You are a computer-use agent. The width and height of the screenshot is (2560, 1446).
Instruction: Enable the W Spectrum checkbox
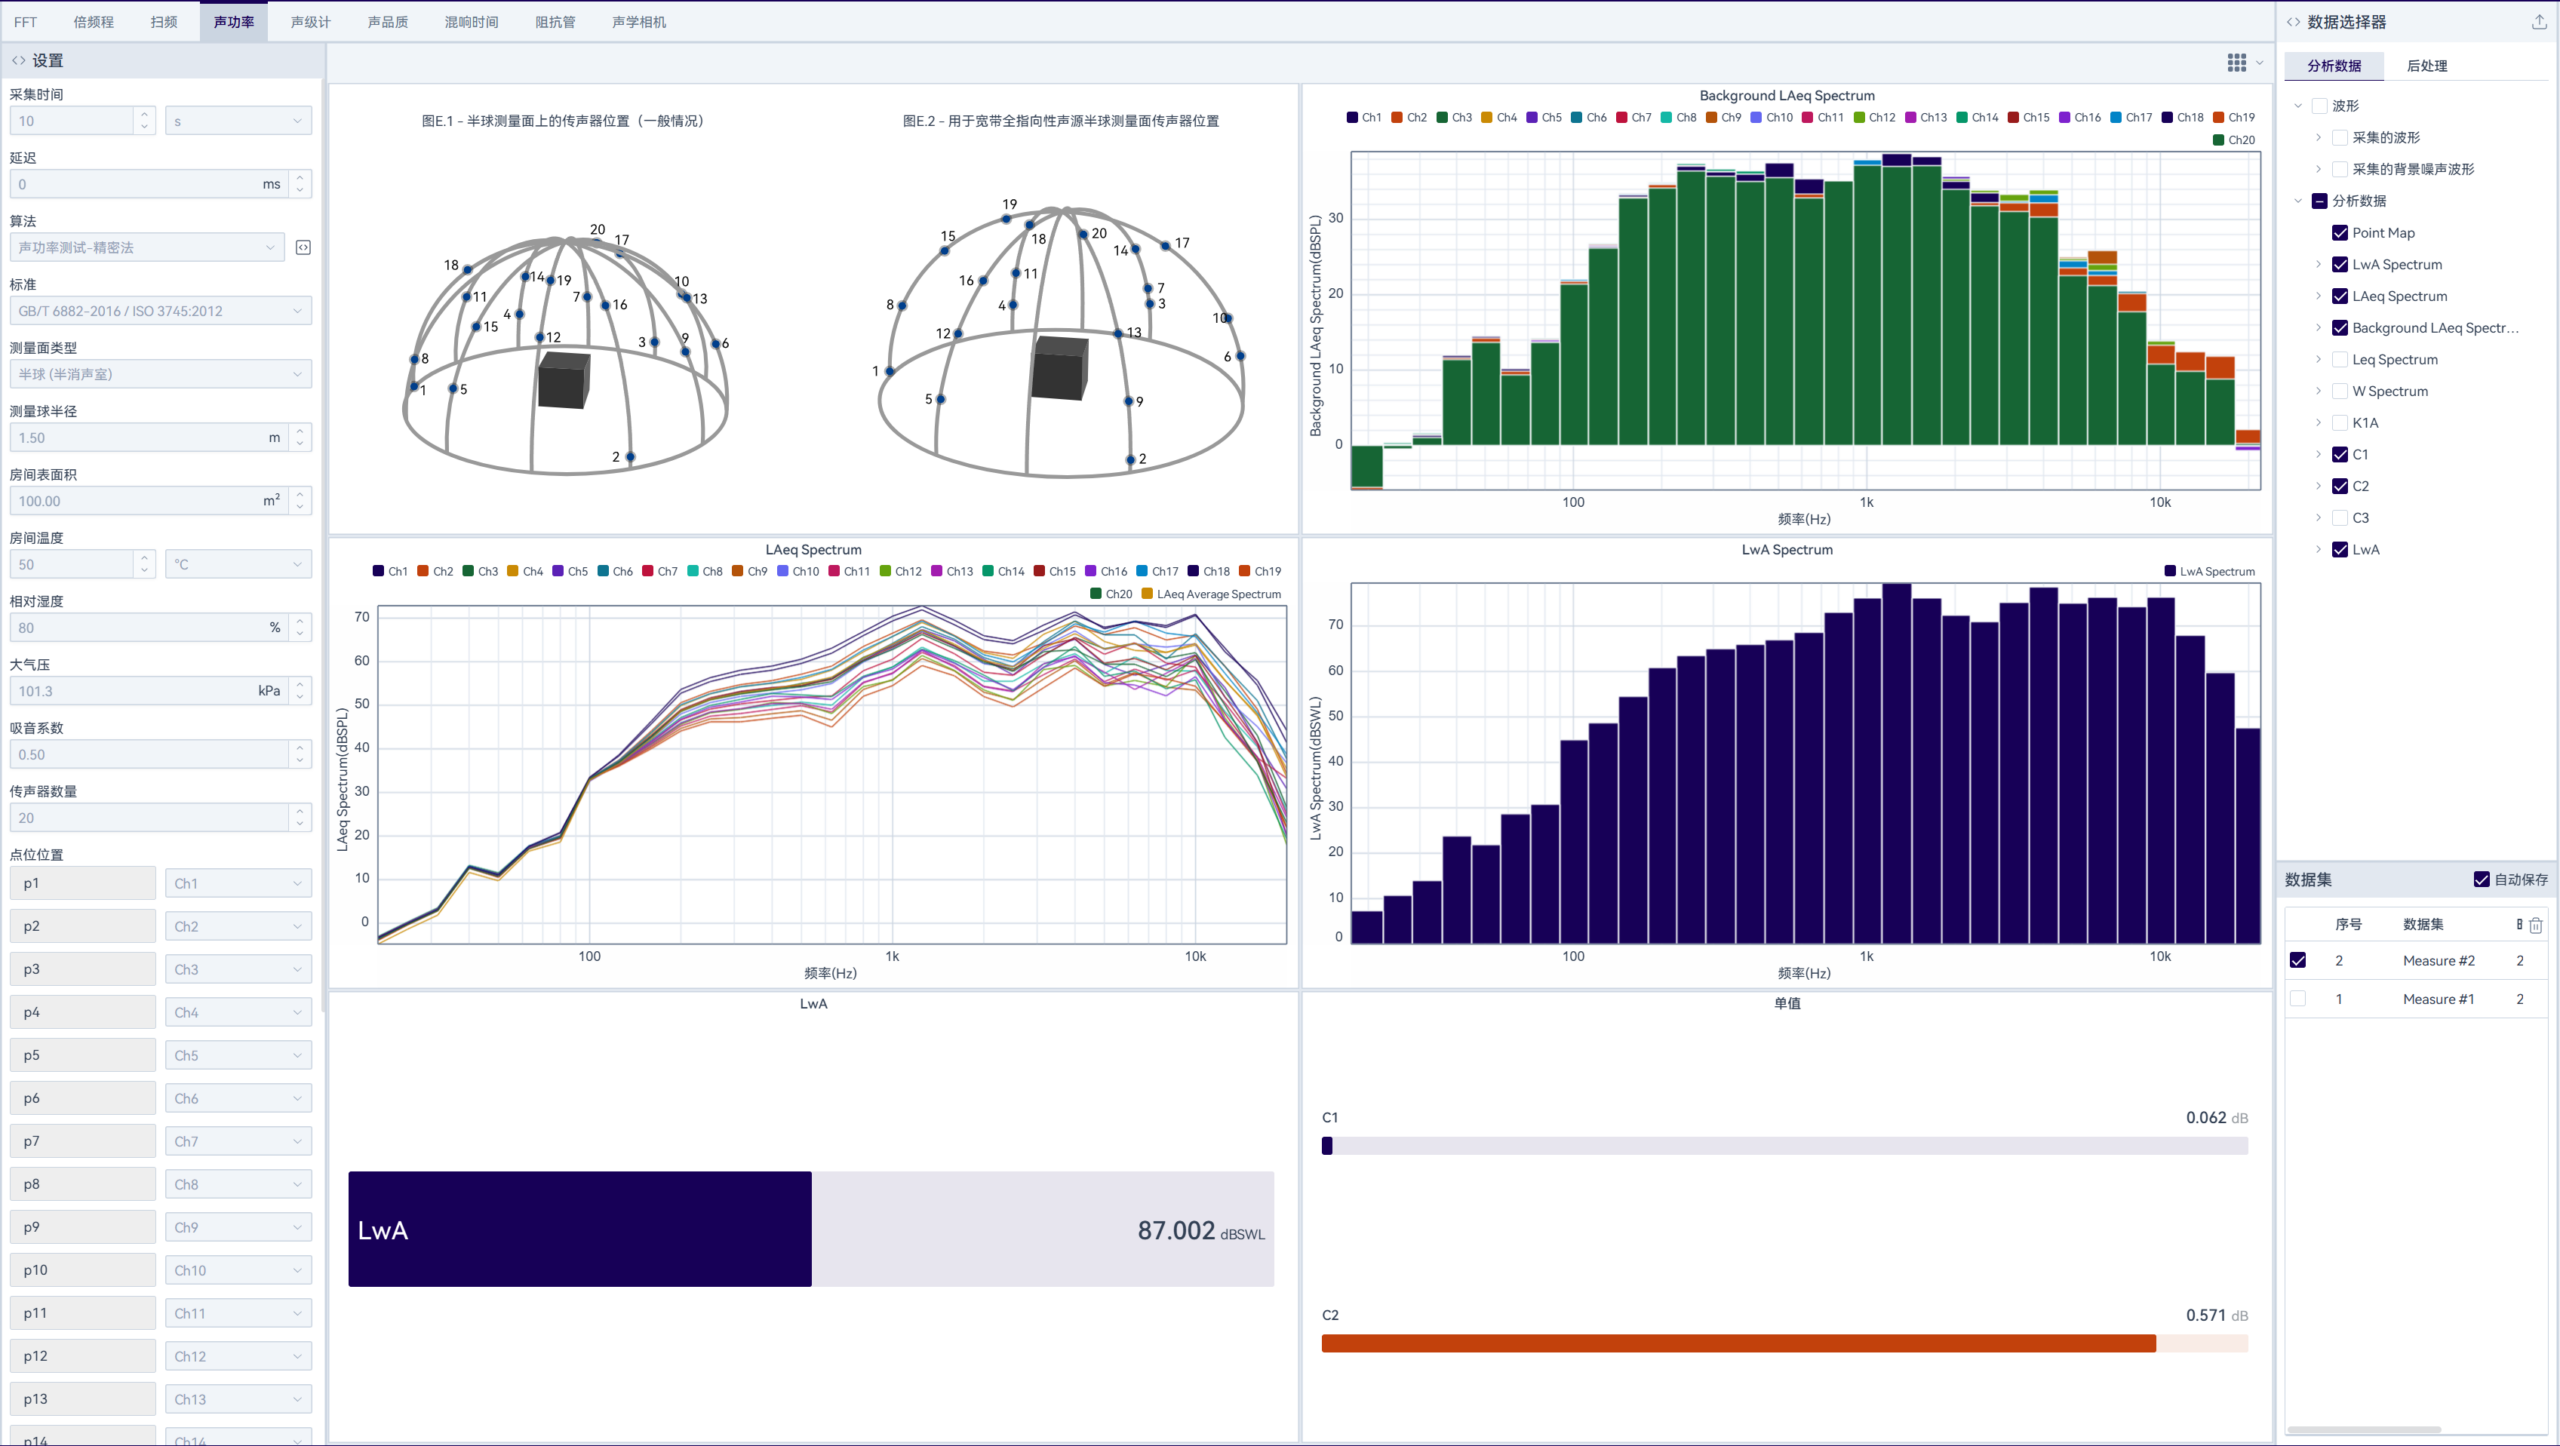coord(2340,391)
